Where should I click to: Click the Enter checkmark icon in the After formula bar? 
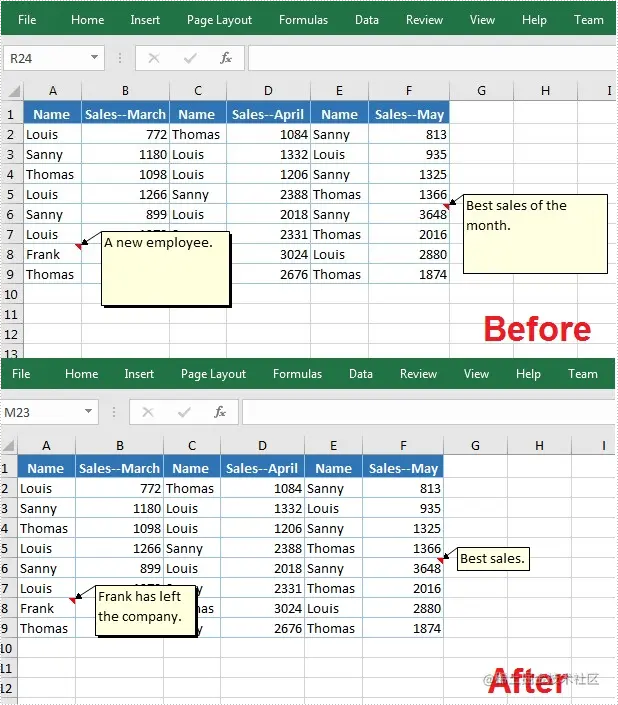184,412
